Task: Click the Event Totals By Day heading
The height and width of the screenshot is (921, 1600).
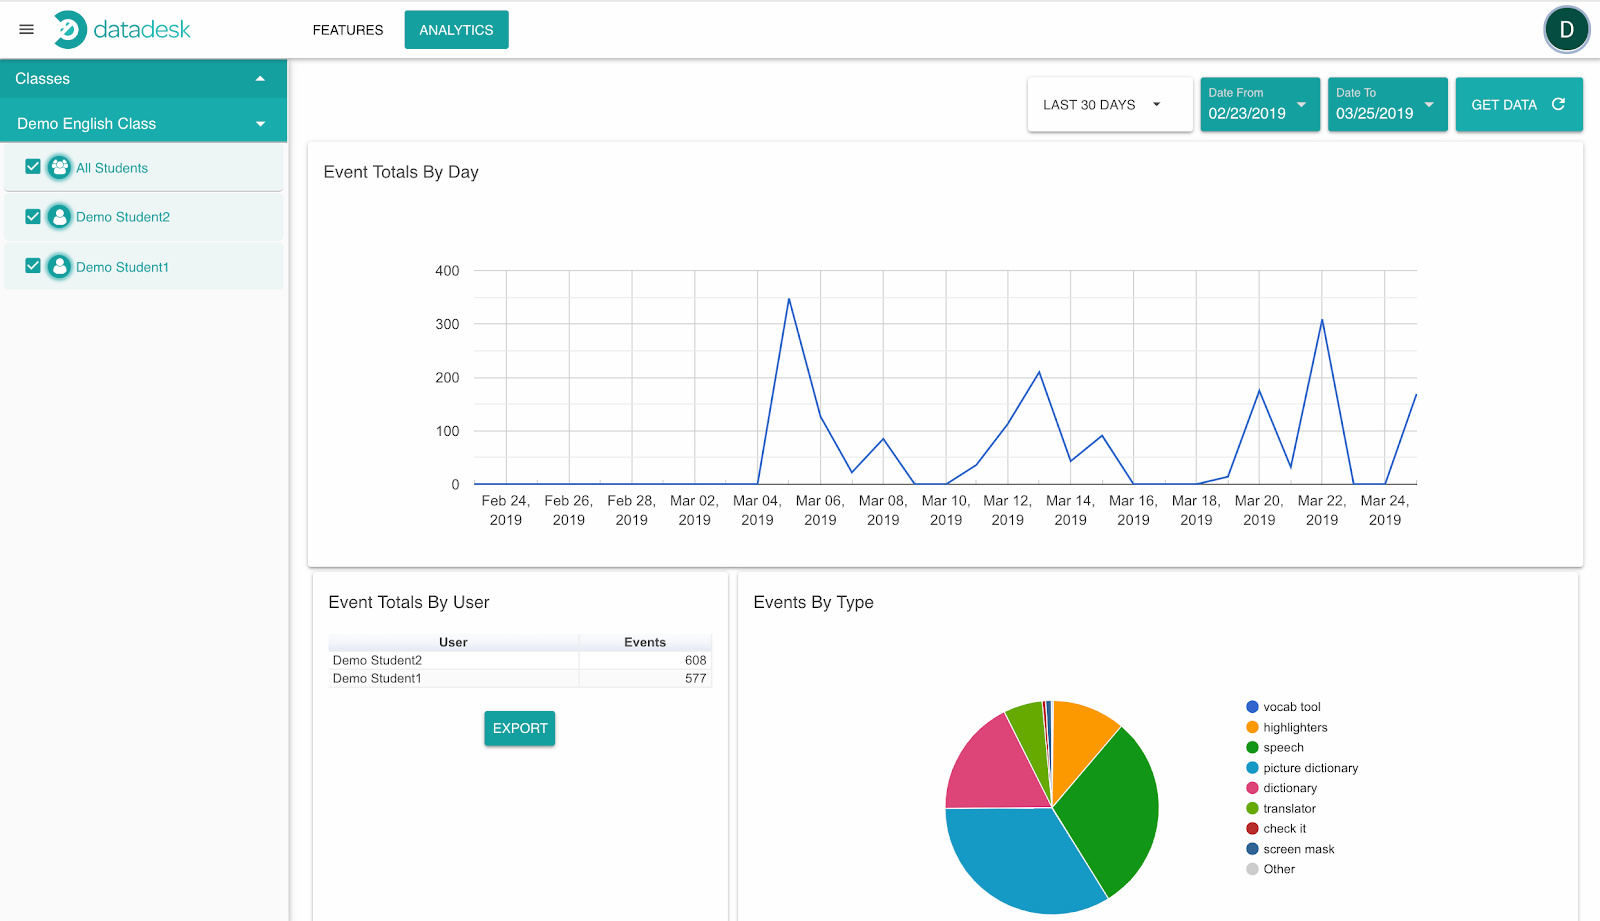Action: click(401, 172)
